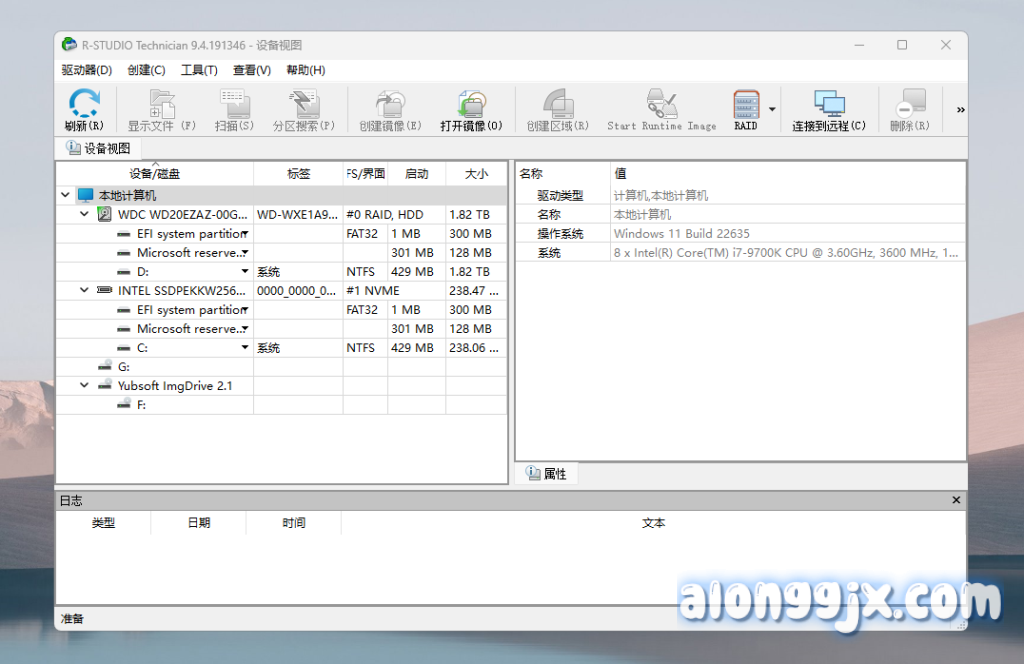Open the dropdown arrow on D: partition
Image resolution: width=1024 pixels, height=664 pixels.
pyautogui.click(x=245, y=272)
